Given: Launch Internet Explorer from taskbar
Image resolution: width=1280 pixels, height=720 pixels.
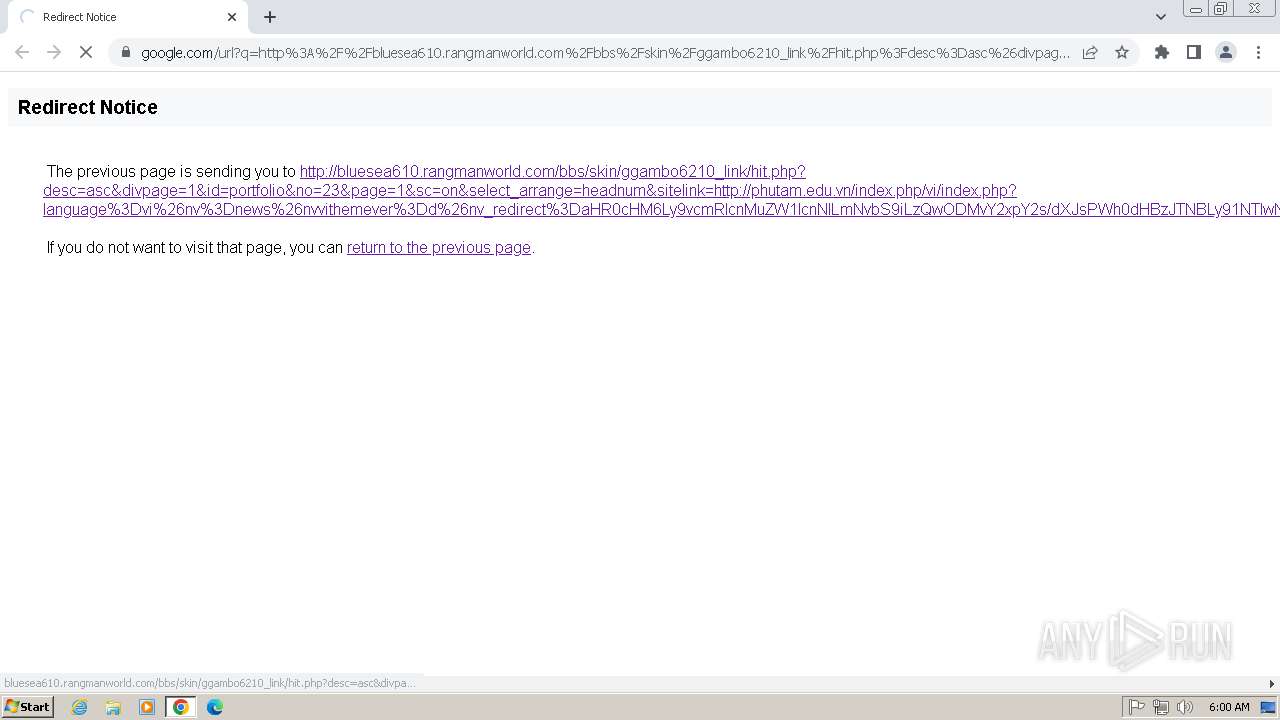Looking at the screenshot, I should (79, 707).
